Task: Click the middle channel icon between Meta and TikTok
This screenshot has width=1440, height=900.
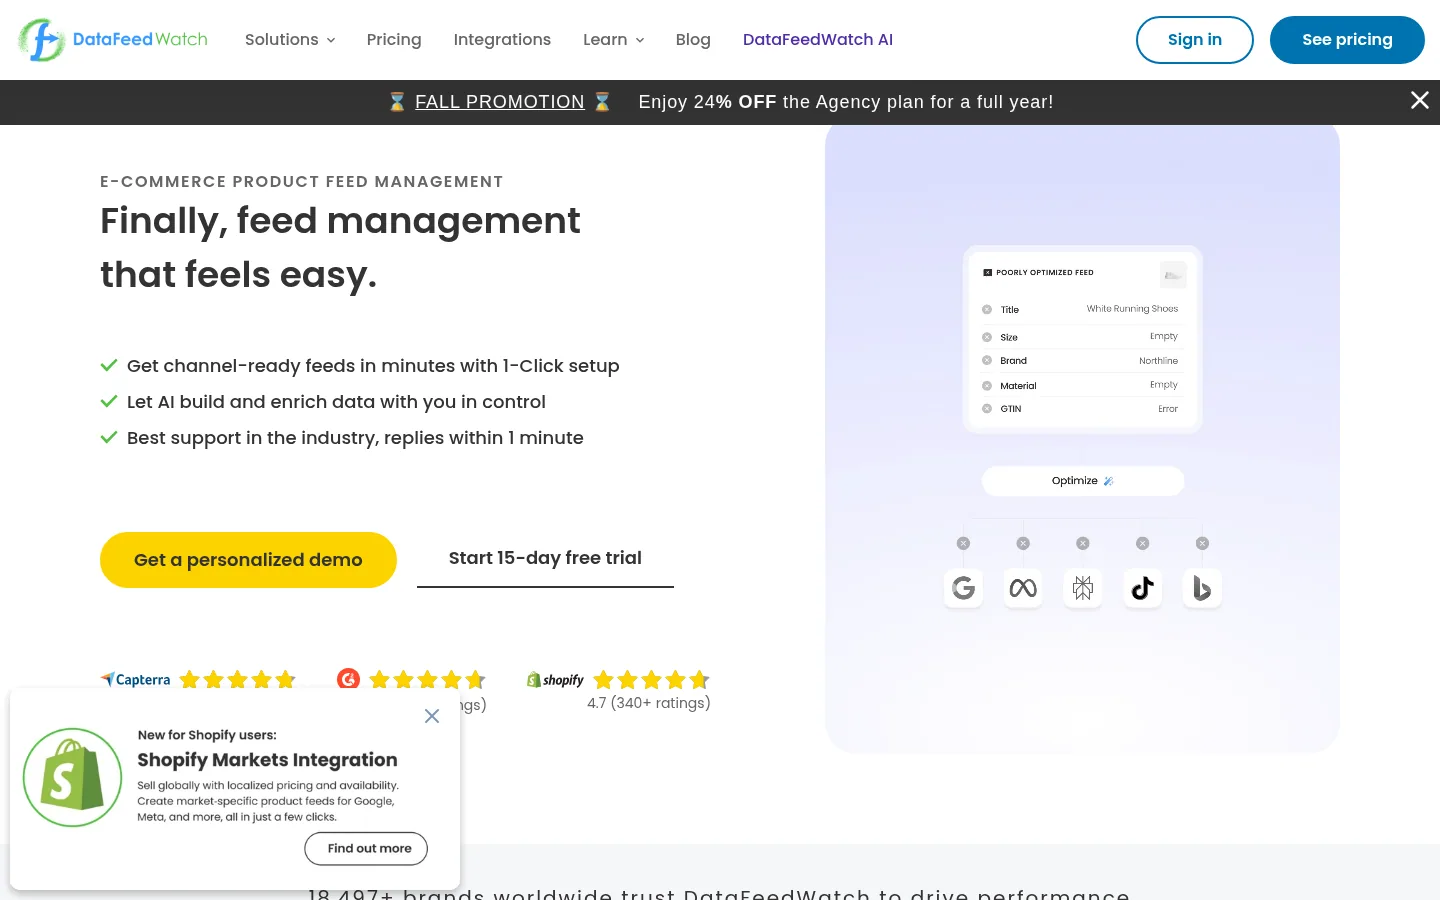Action: (1083, 588)
